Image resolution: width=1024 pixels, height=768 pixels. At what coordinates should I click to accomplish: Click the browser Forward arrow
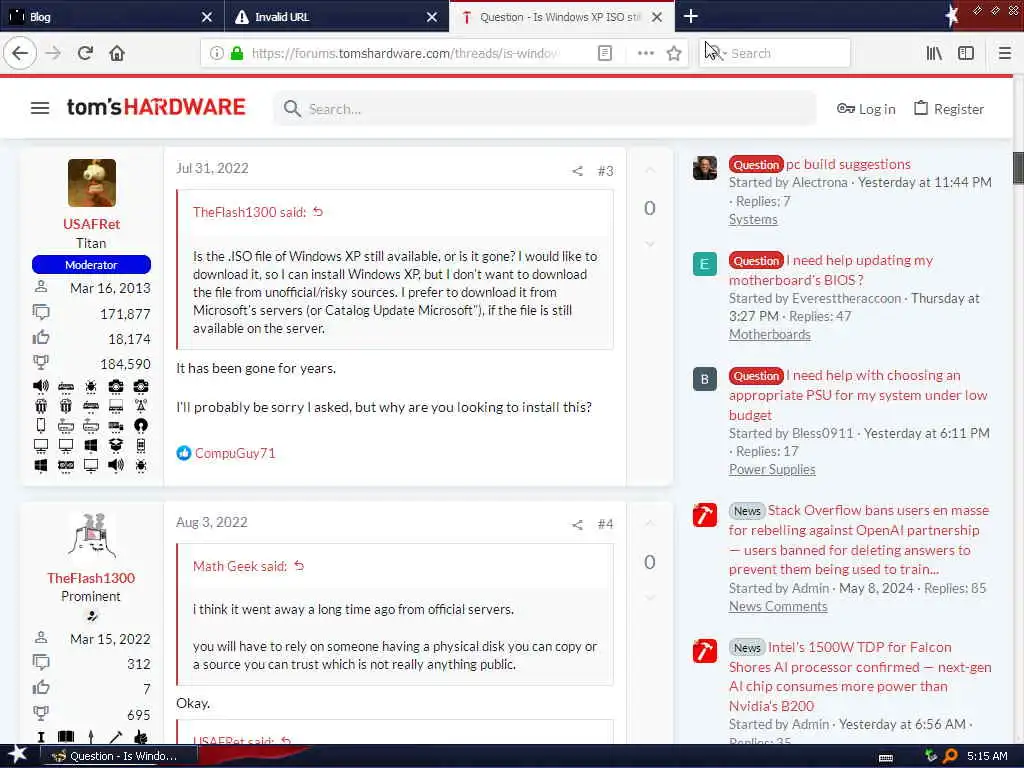53,53
